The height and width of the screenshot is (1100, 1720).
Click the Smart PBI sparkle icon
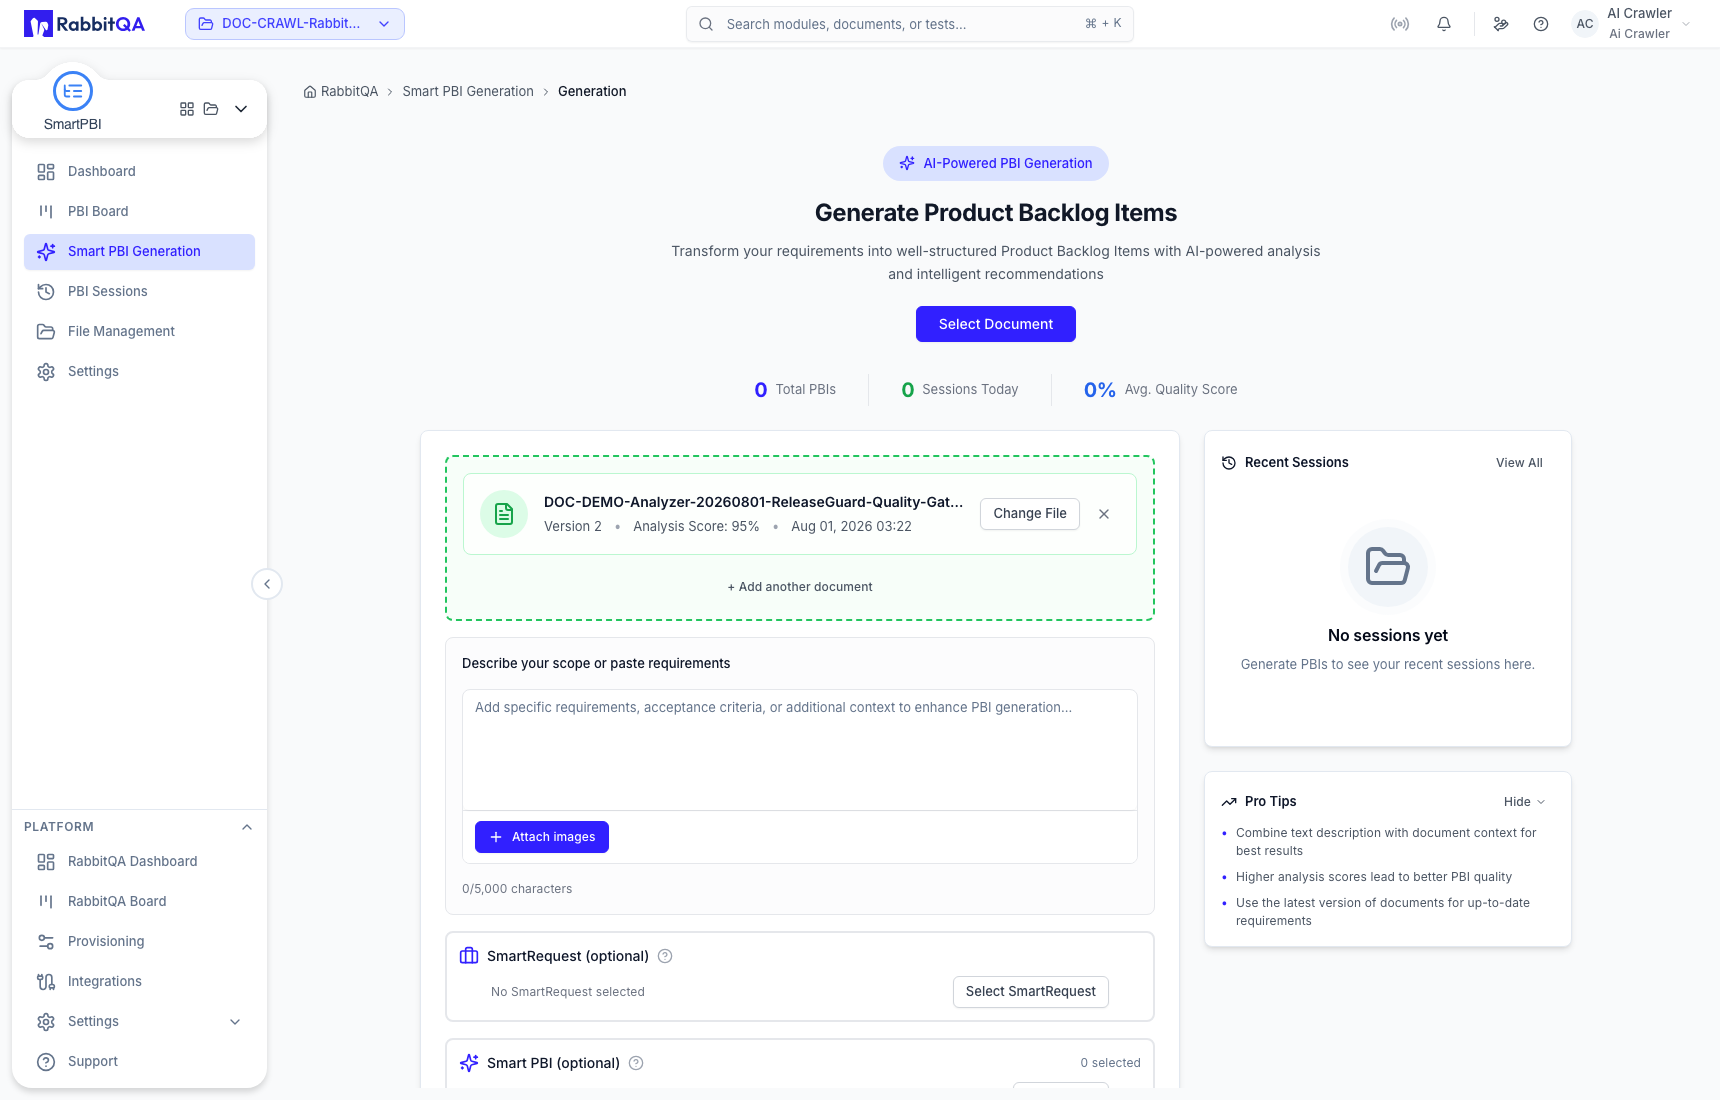[x=469, y=1063]
